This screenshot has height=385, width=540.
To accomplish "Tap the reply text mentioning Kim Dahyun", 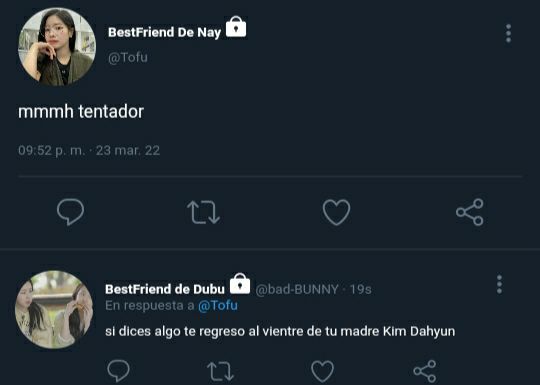I will point(280,331).
